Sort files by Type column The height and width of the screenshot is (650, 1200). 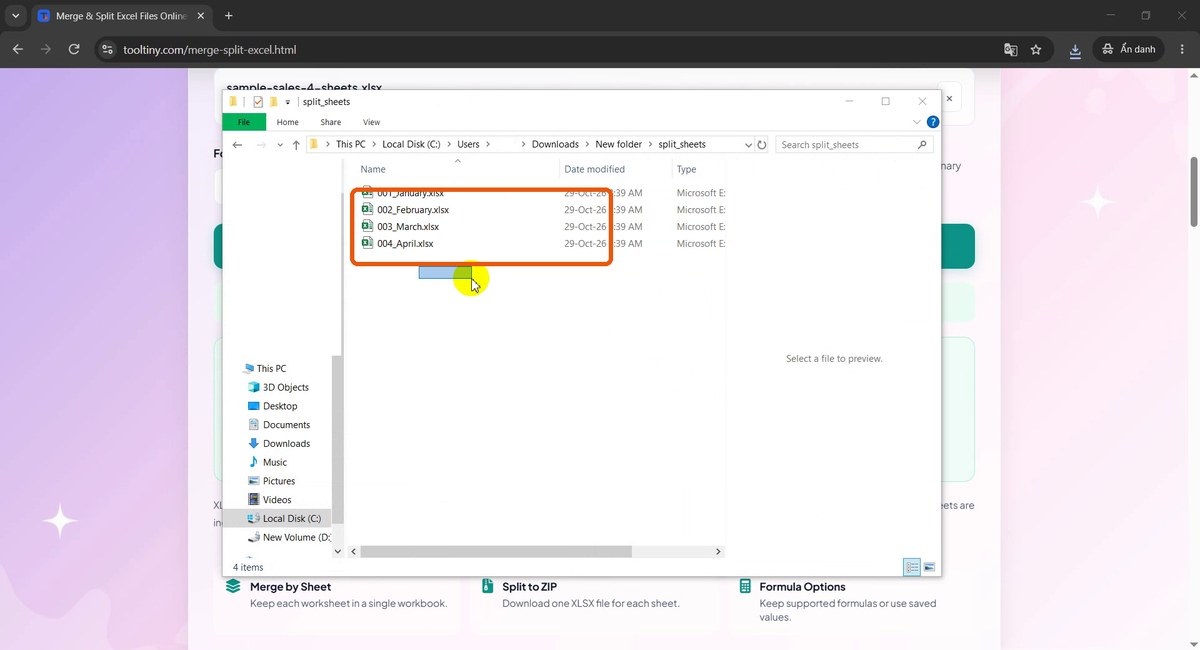click(x=686, y=169)
